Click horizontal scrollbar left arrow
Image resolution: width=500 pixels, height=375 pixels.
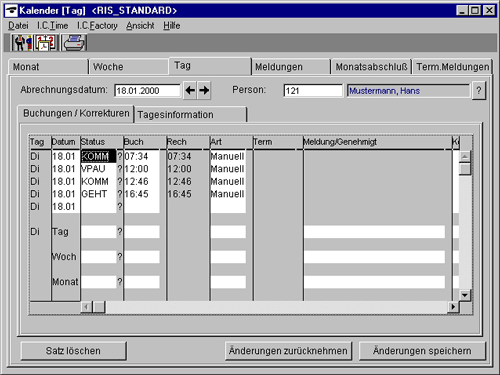click(x=86, y=307)
